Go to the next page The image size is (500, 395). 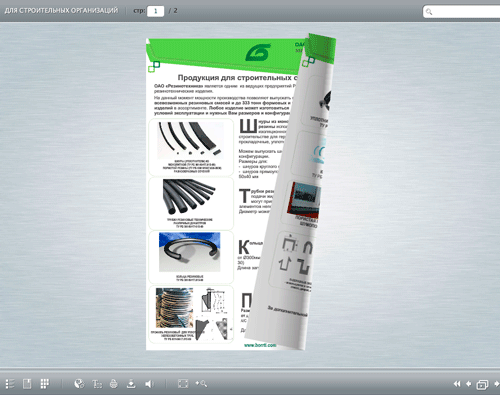click(497, 384)
